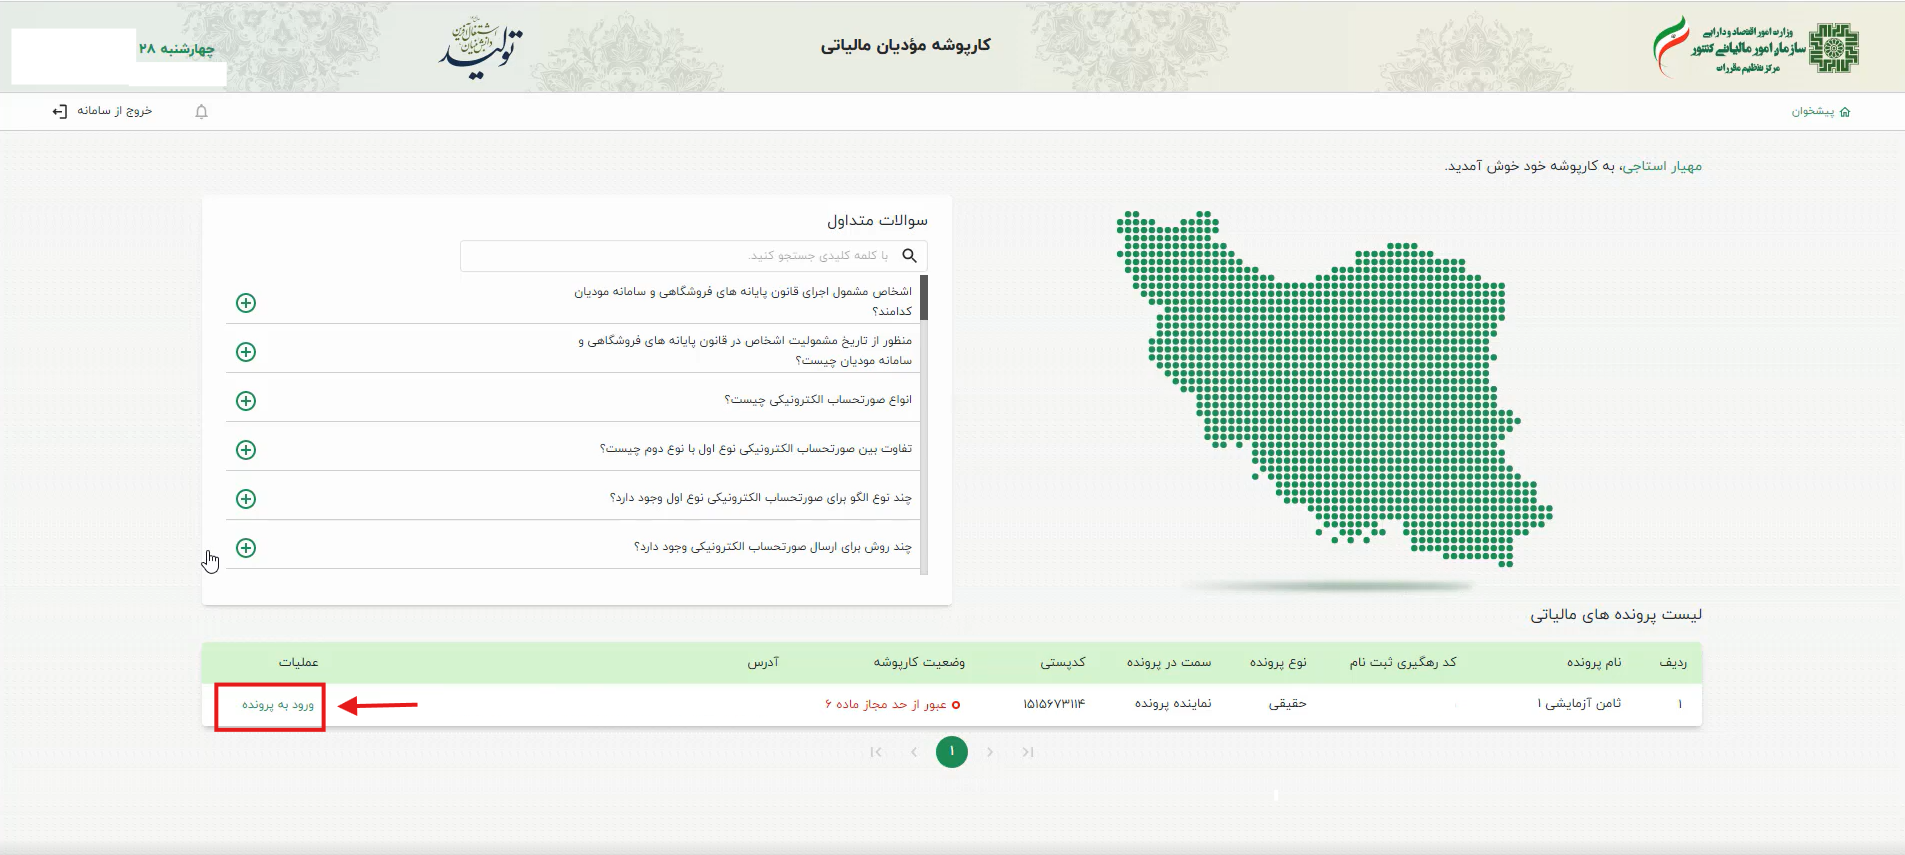Select page 1 in pagination
Viewport: 1905px width, 855px height.
click(x=952, y=752)
